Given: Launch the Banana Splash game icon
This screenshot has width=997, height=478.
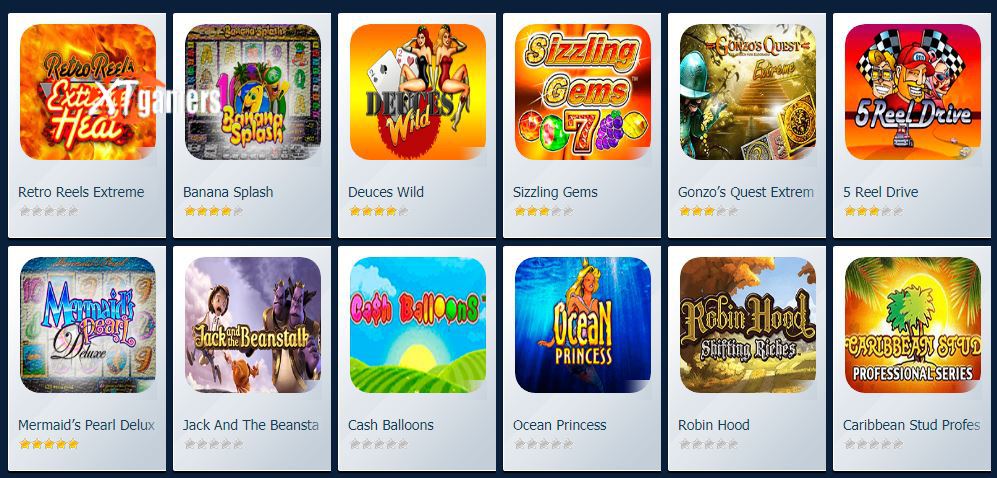Looking at the screenshot, I should point(253,92).
